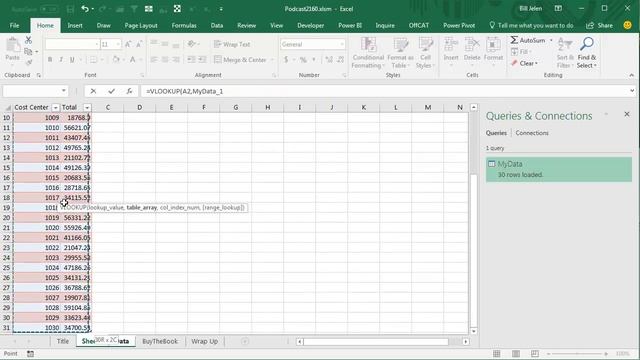
Task: Open the Name Box dropdown
Action: click(64, 91)
